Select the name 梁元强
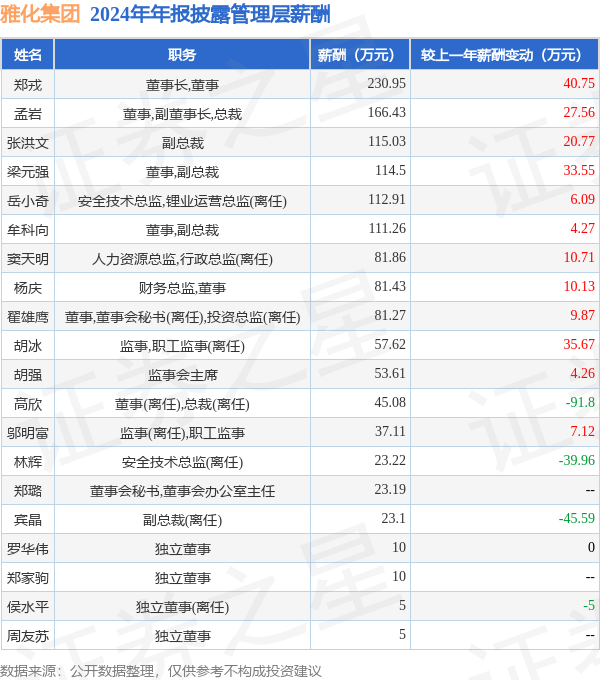 tap(28, 172)
